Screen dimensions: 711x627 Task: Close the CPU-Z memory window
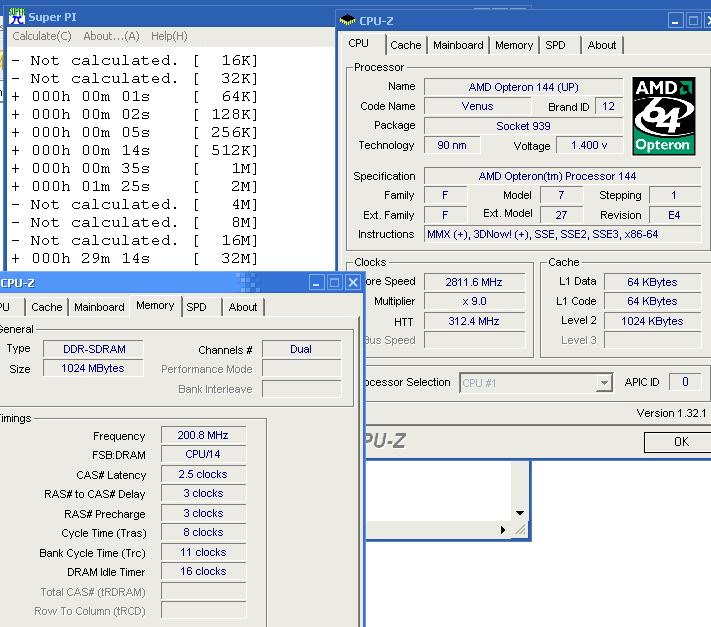(353, 283)
